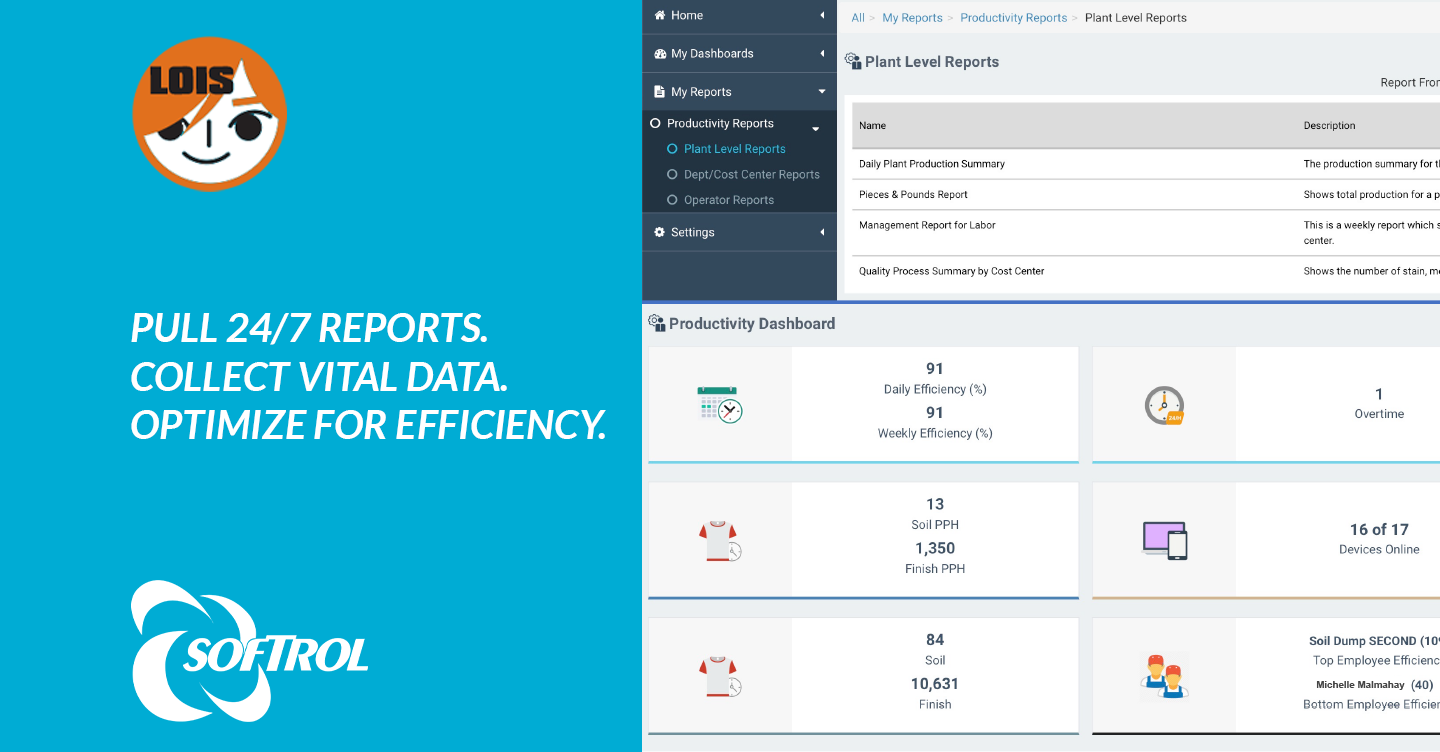This screenshot has height=752, width=1440.
Task: Open Productivity Reports sidebar section
Action: pos(720,124)
